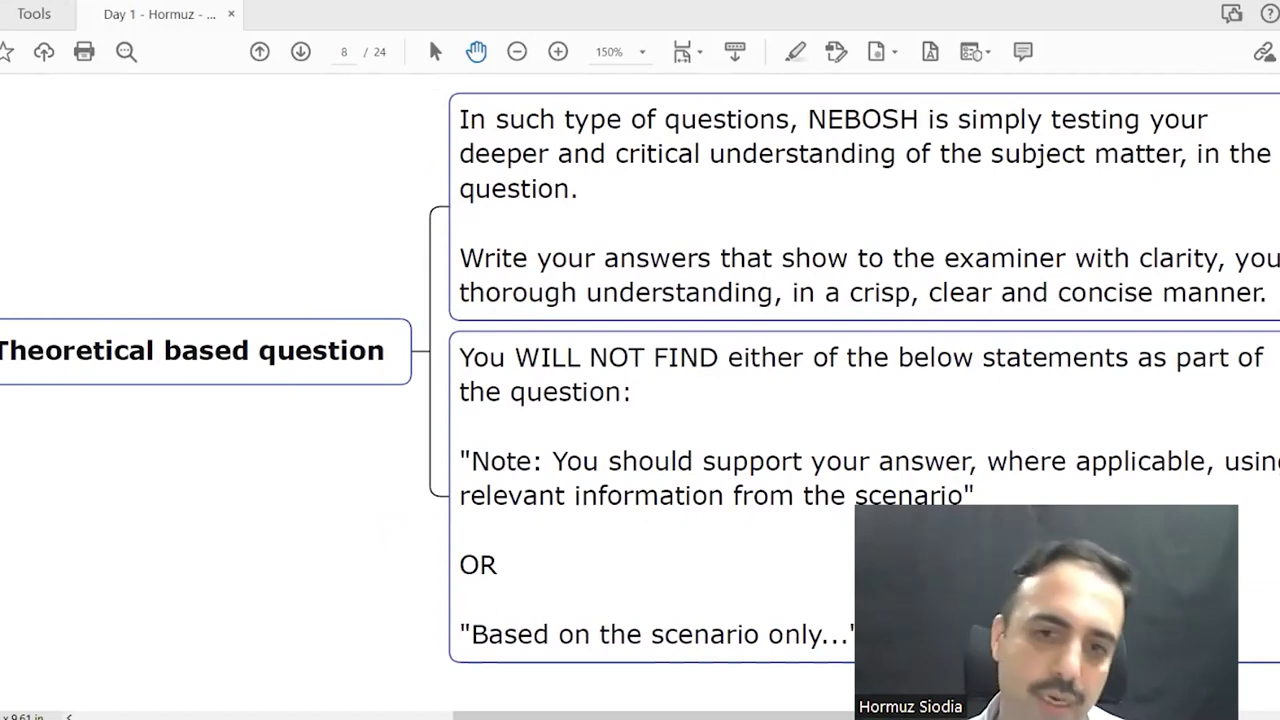Image resolution: width=1280 pixels, height=720 pixels.
Task: Switch to the Tools tab
Action: (x=34, y=14)
